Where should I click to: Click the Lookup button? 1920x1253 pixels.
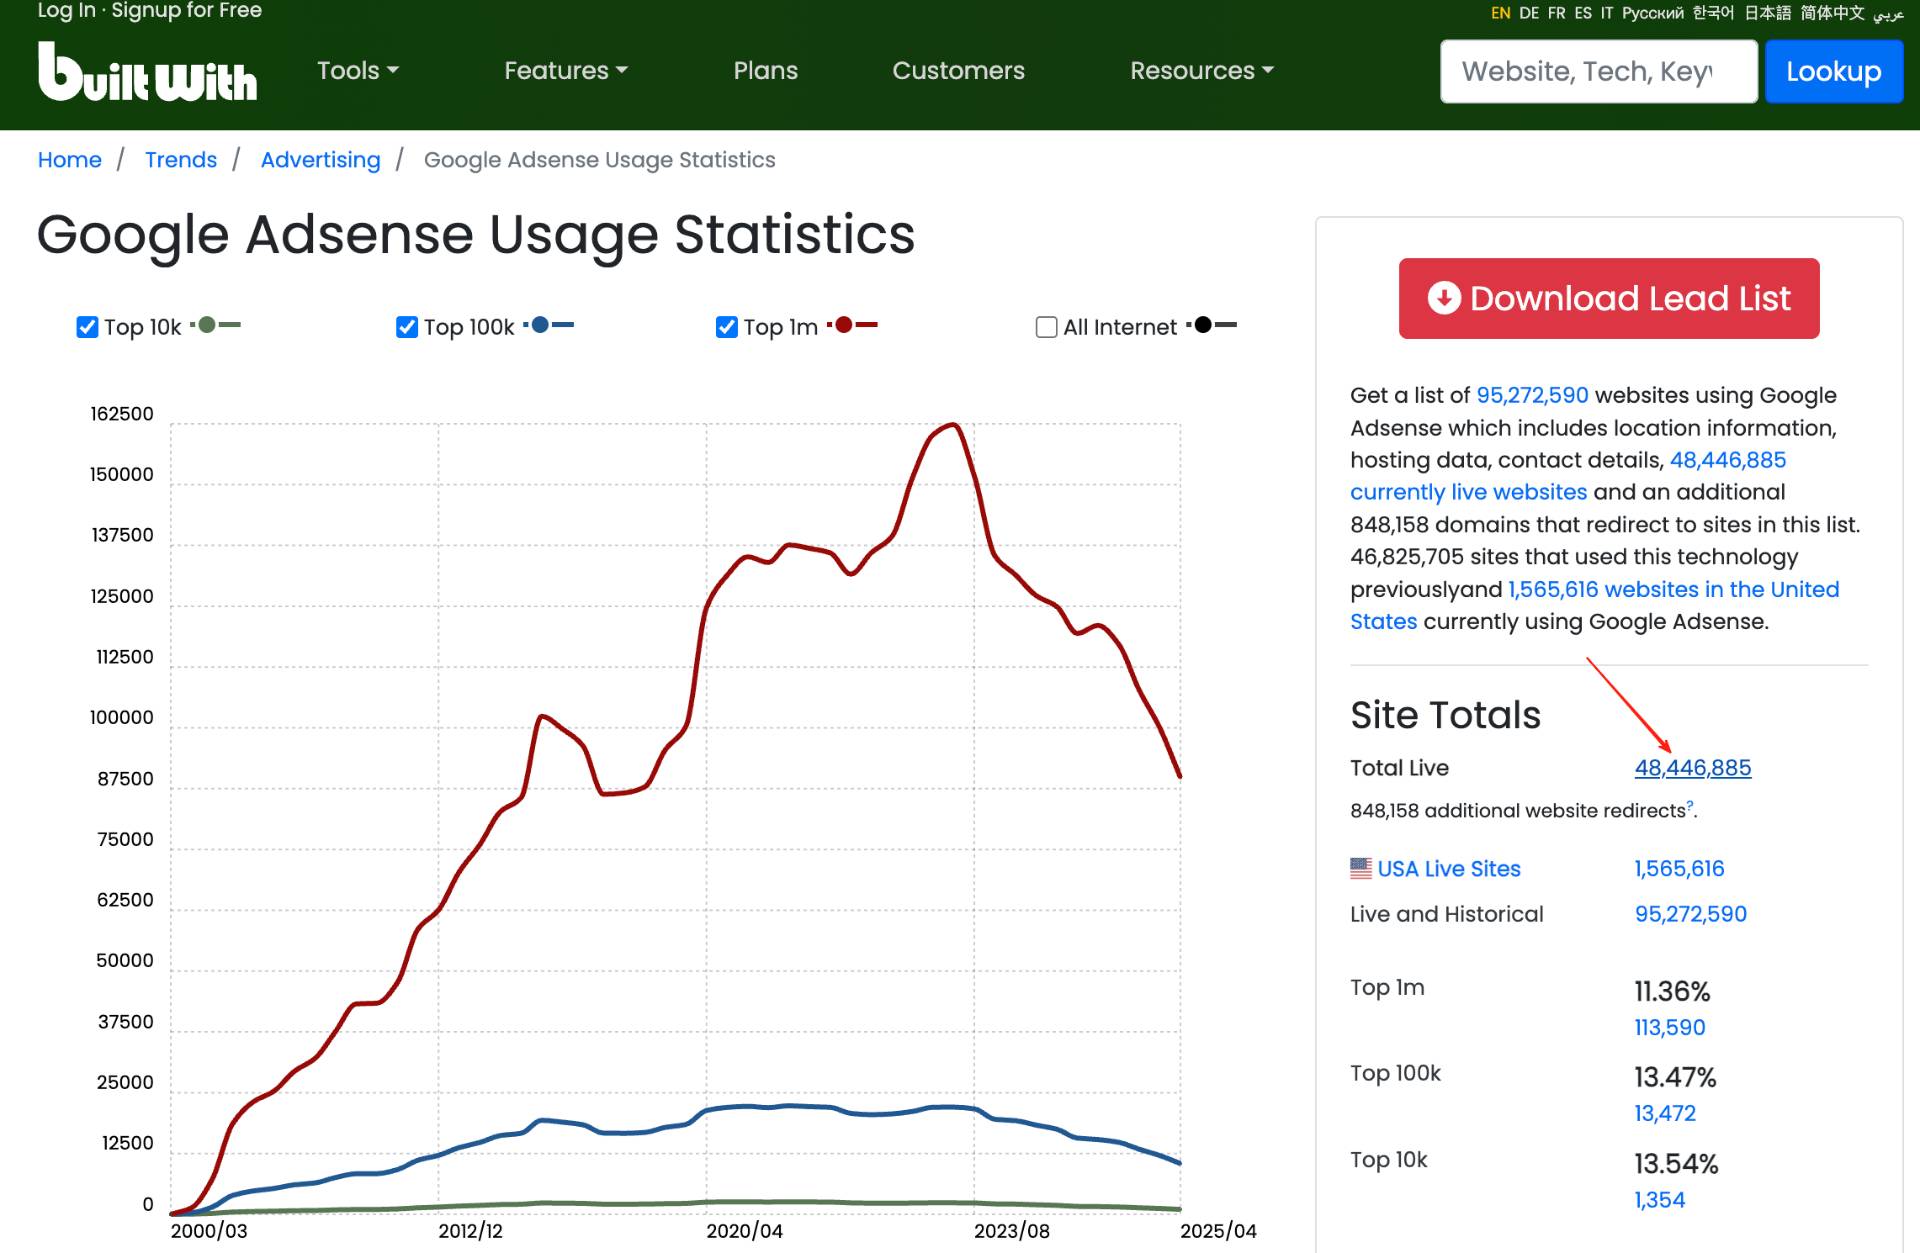(x=1833, y=71)
